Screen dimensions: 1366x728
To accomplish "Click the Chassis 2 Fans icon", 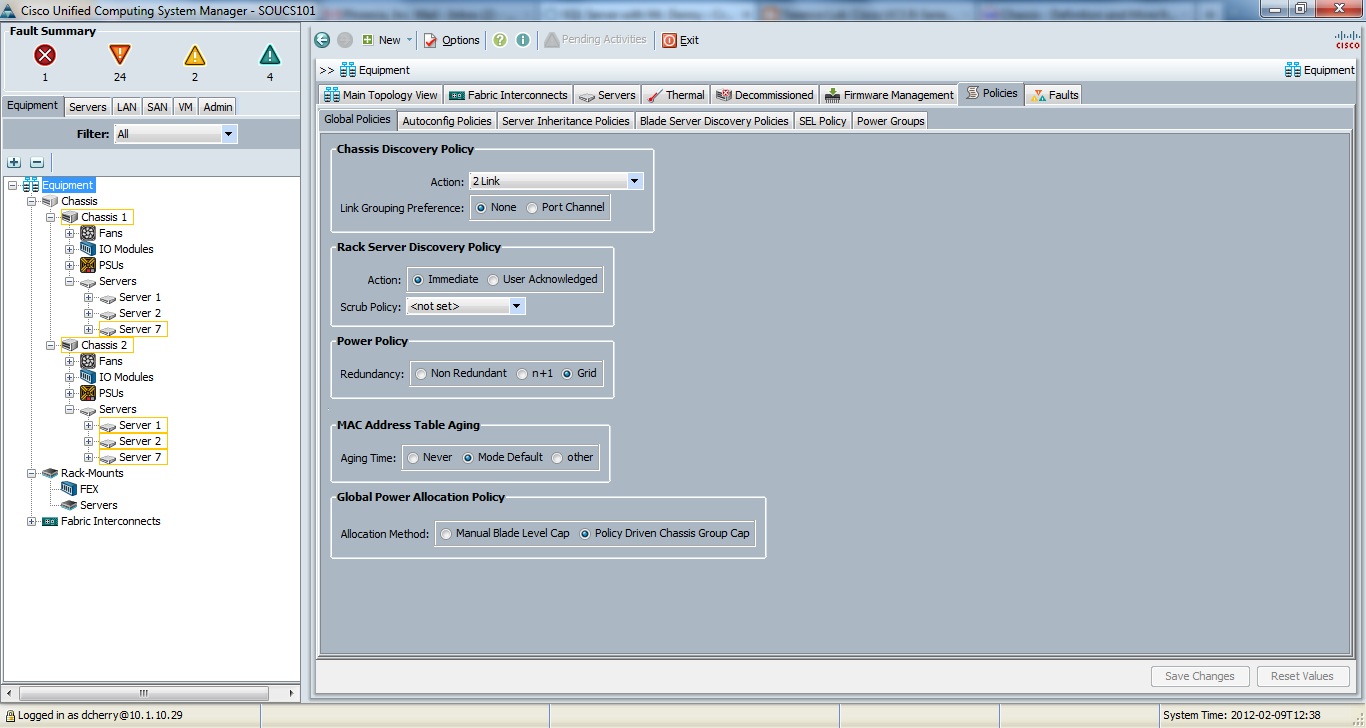I will click(88, 361).
